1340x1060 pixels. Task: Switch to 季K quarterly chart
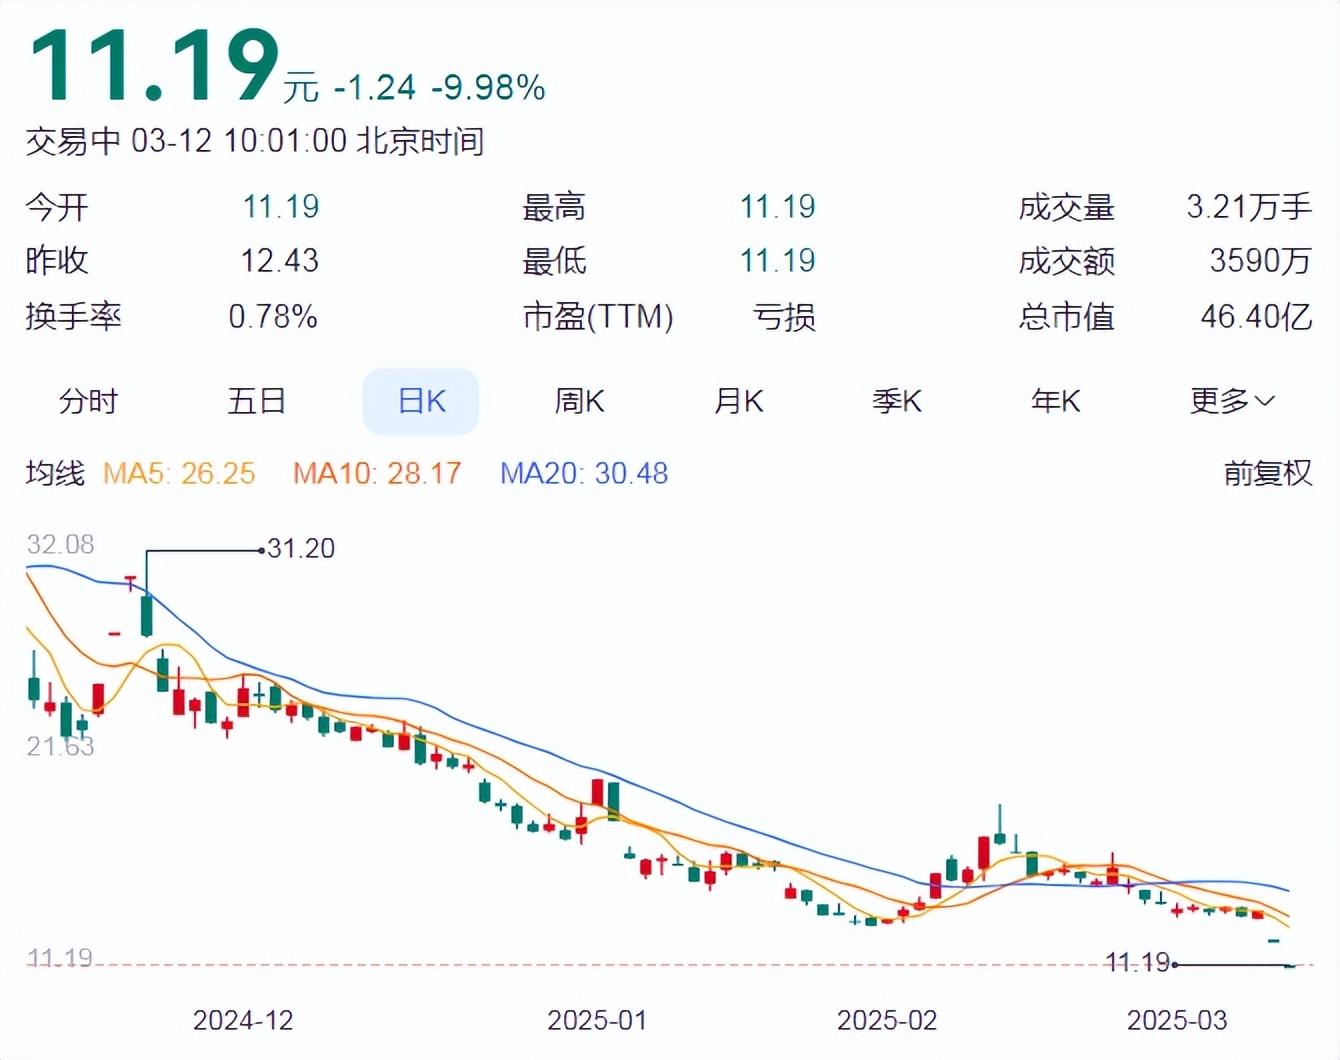897,402
